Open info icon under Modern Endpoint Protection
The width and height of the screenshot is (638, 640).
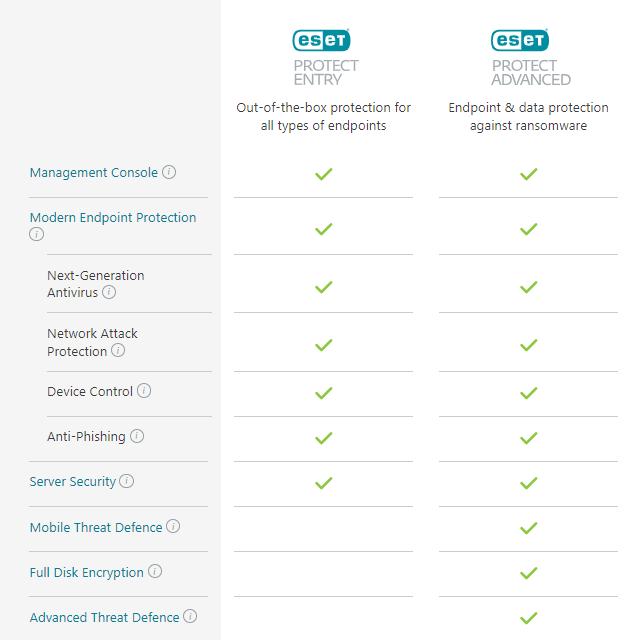(x=36, y=234)
